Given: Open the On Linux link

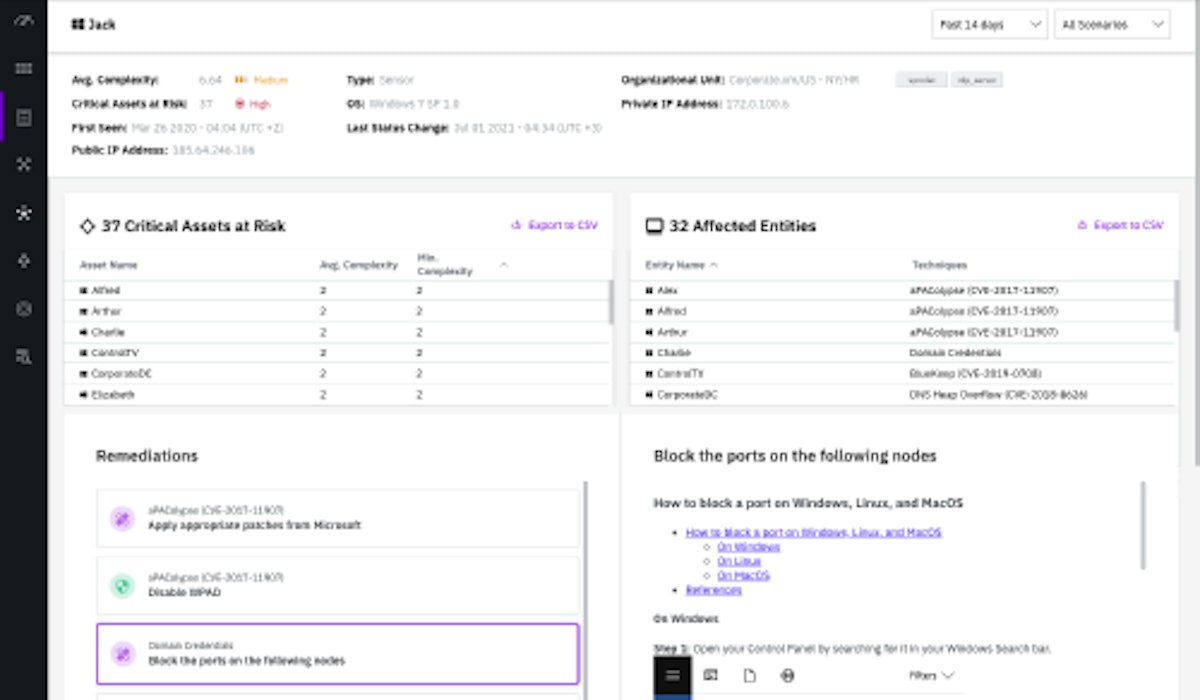Looking at the screenshot, I should (739, 562).
